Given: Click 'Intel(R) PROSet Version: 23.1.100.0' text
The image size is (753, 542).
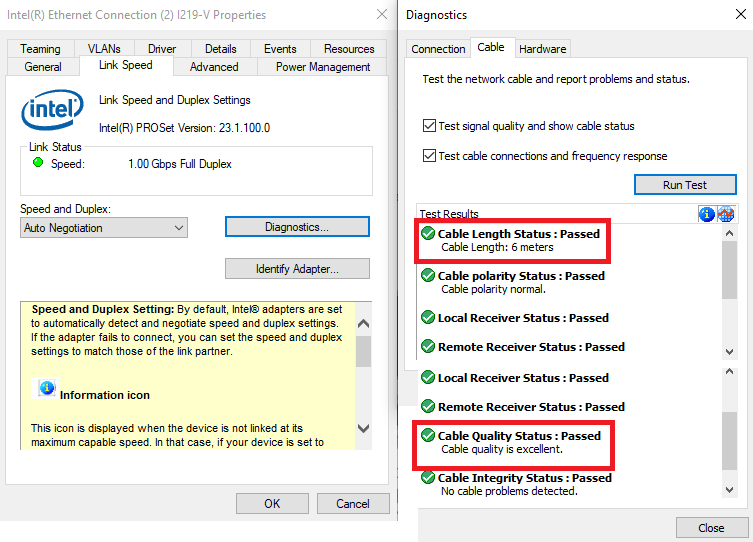Looking at the screenshot, I should click(x=184, y=128).
